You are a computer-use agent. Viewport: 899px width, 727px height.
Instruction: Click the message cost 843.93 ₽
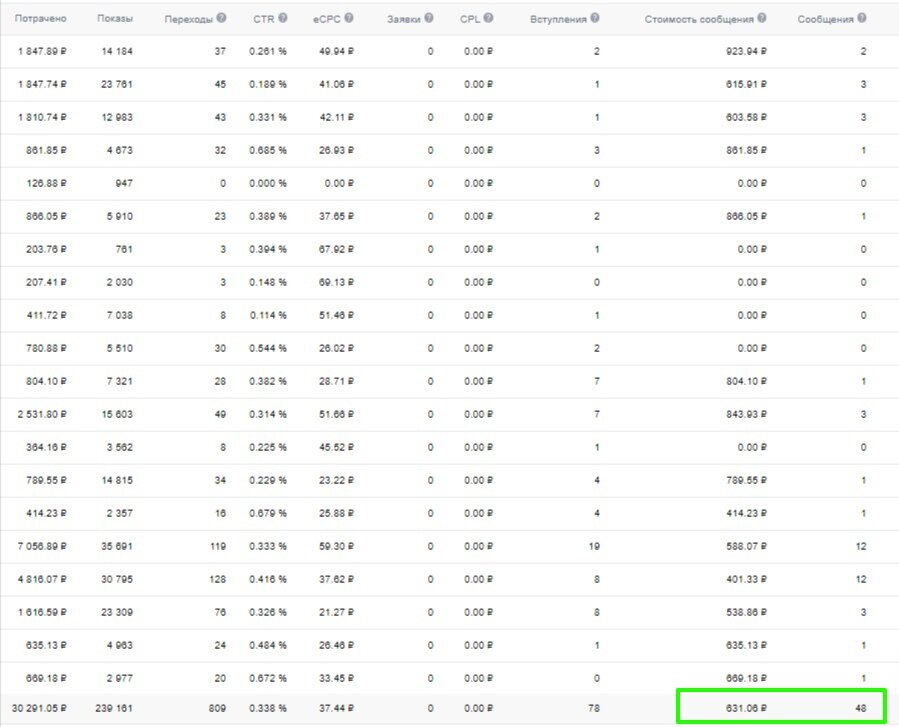click(x=746, y=415)
